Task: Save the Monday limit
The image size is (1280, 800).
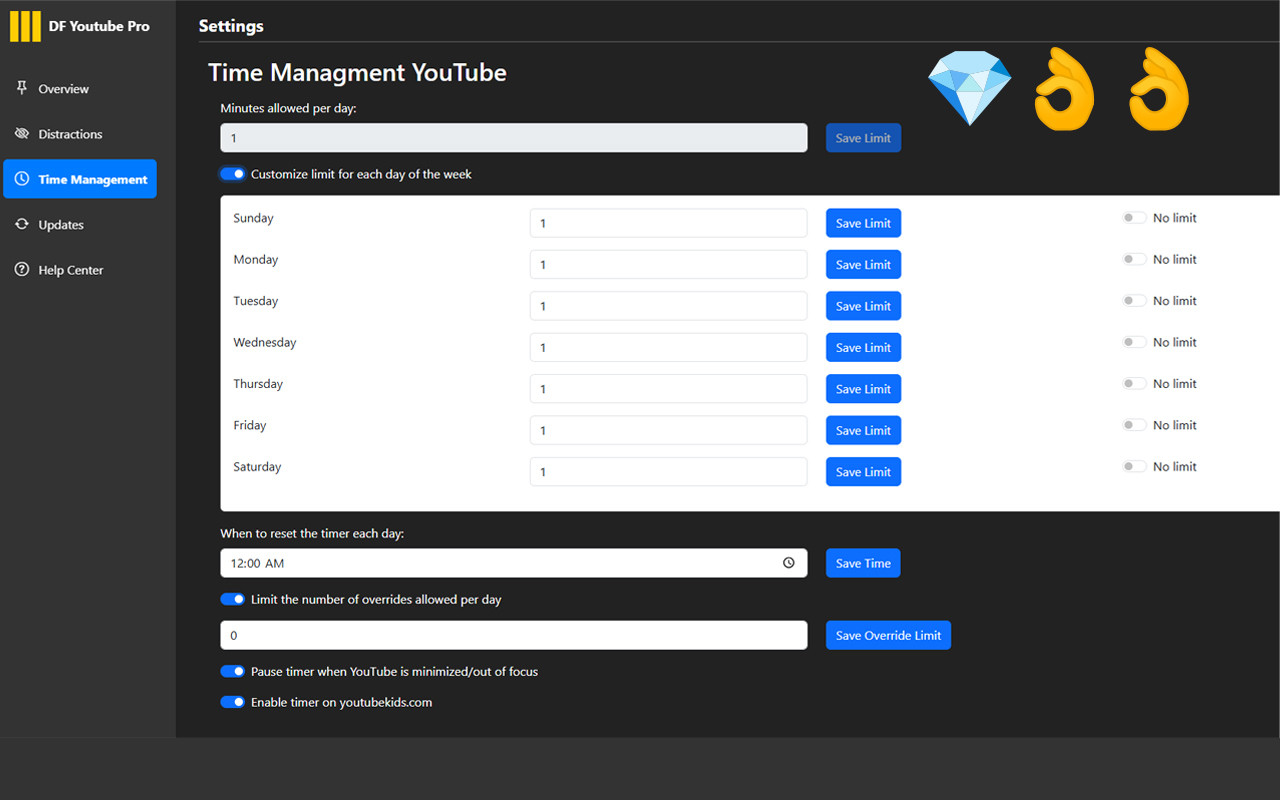Action: pos(863,265)
